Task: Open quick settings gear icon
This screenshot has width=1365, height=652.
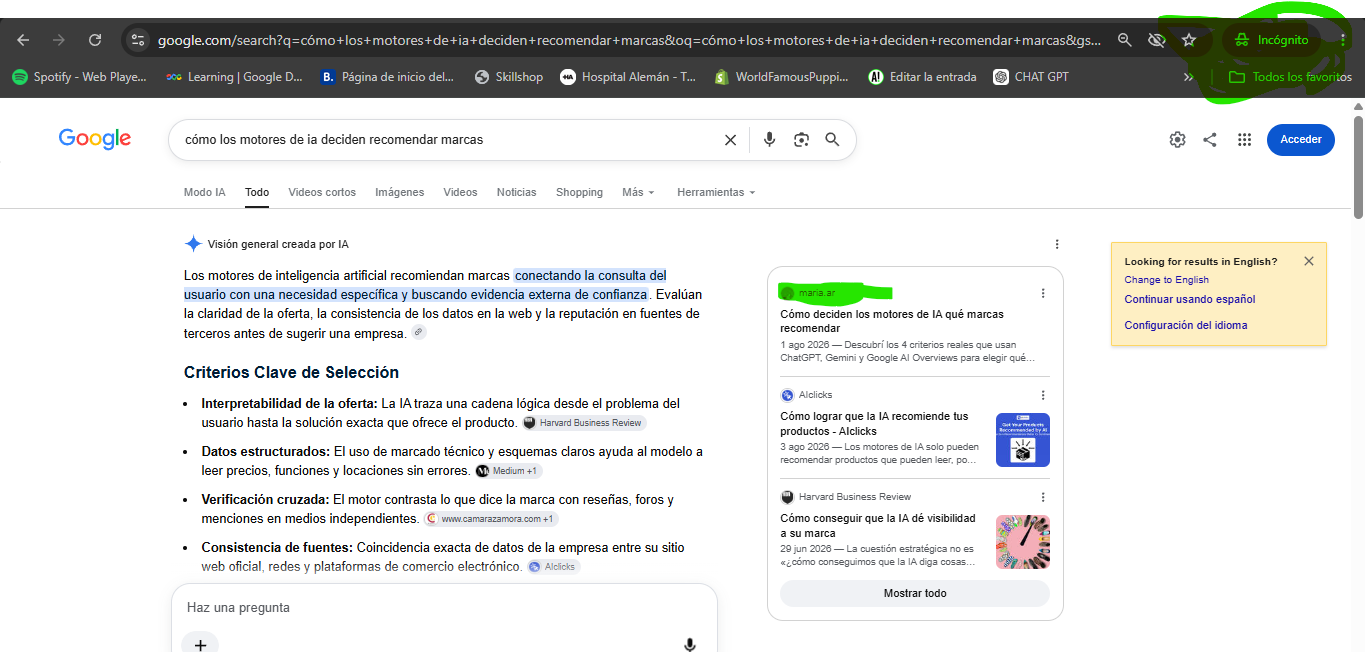Action: (x=1177, y=140)
